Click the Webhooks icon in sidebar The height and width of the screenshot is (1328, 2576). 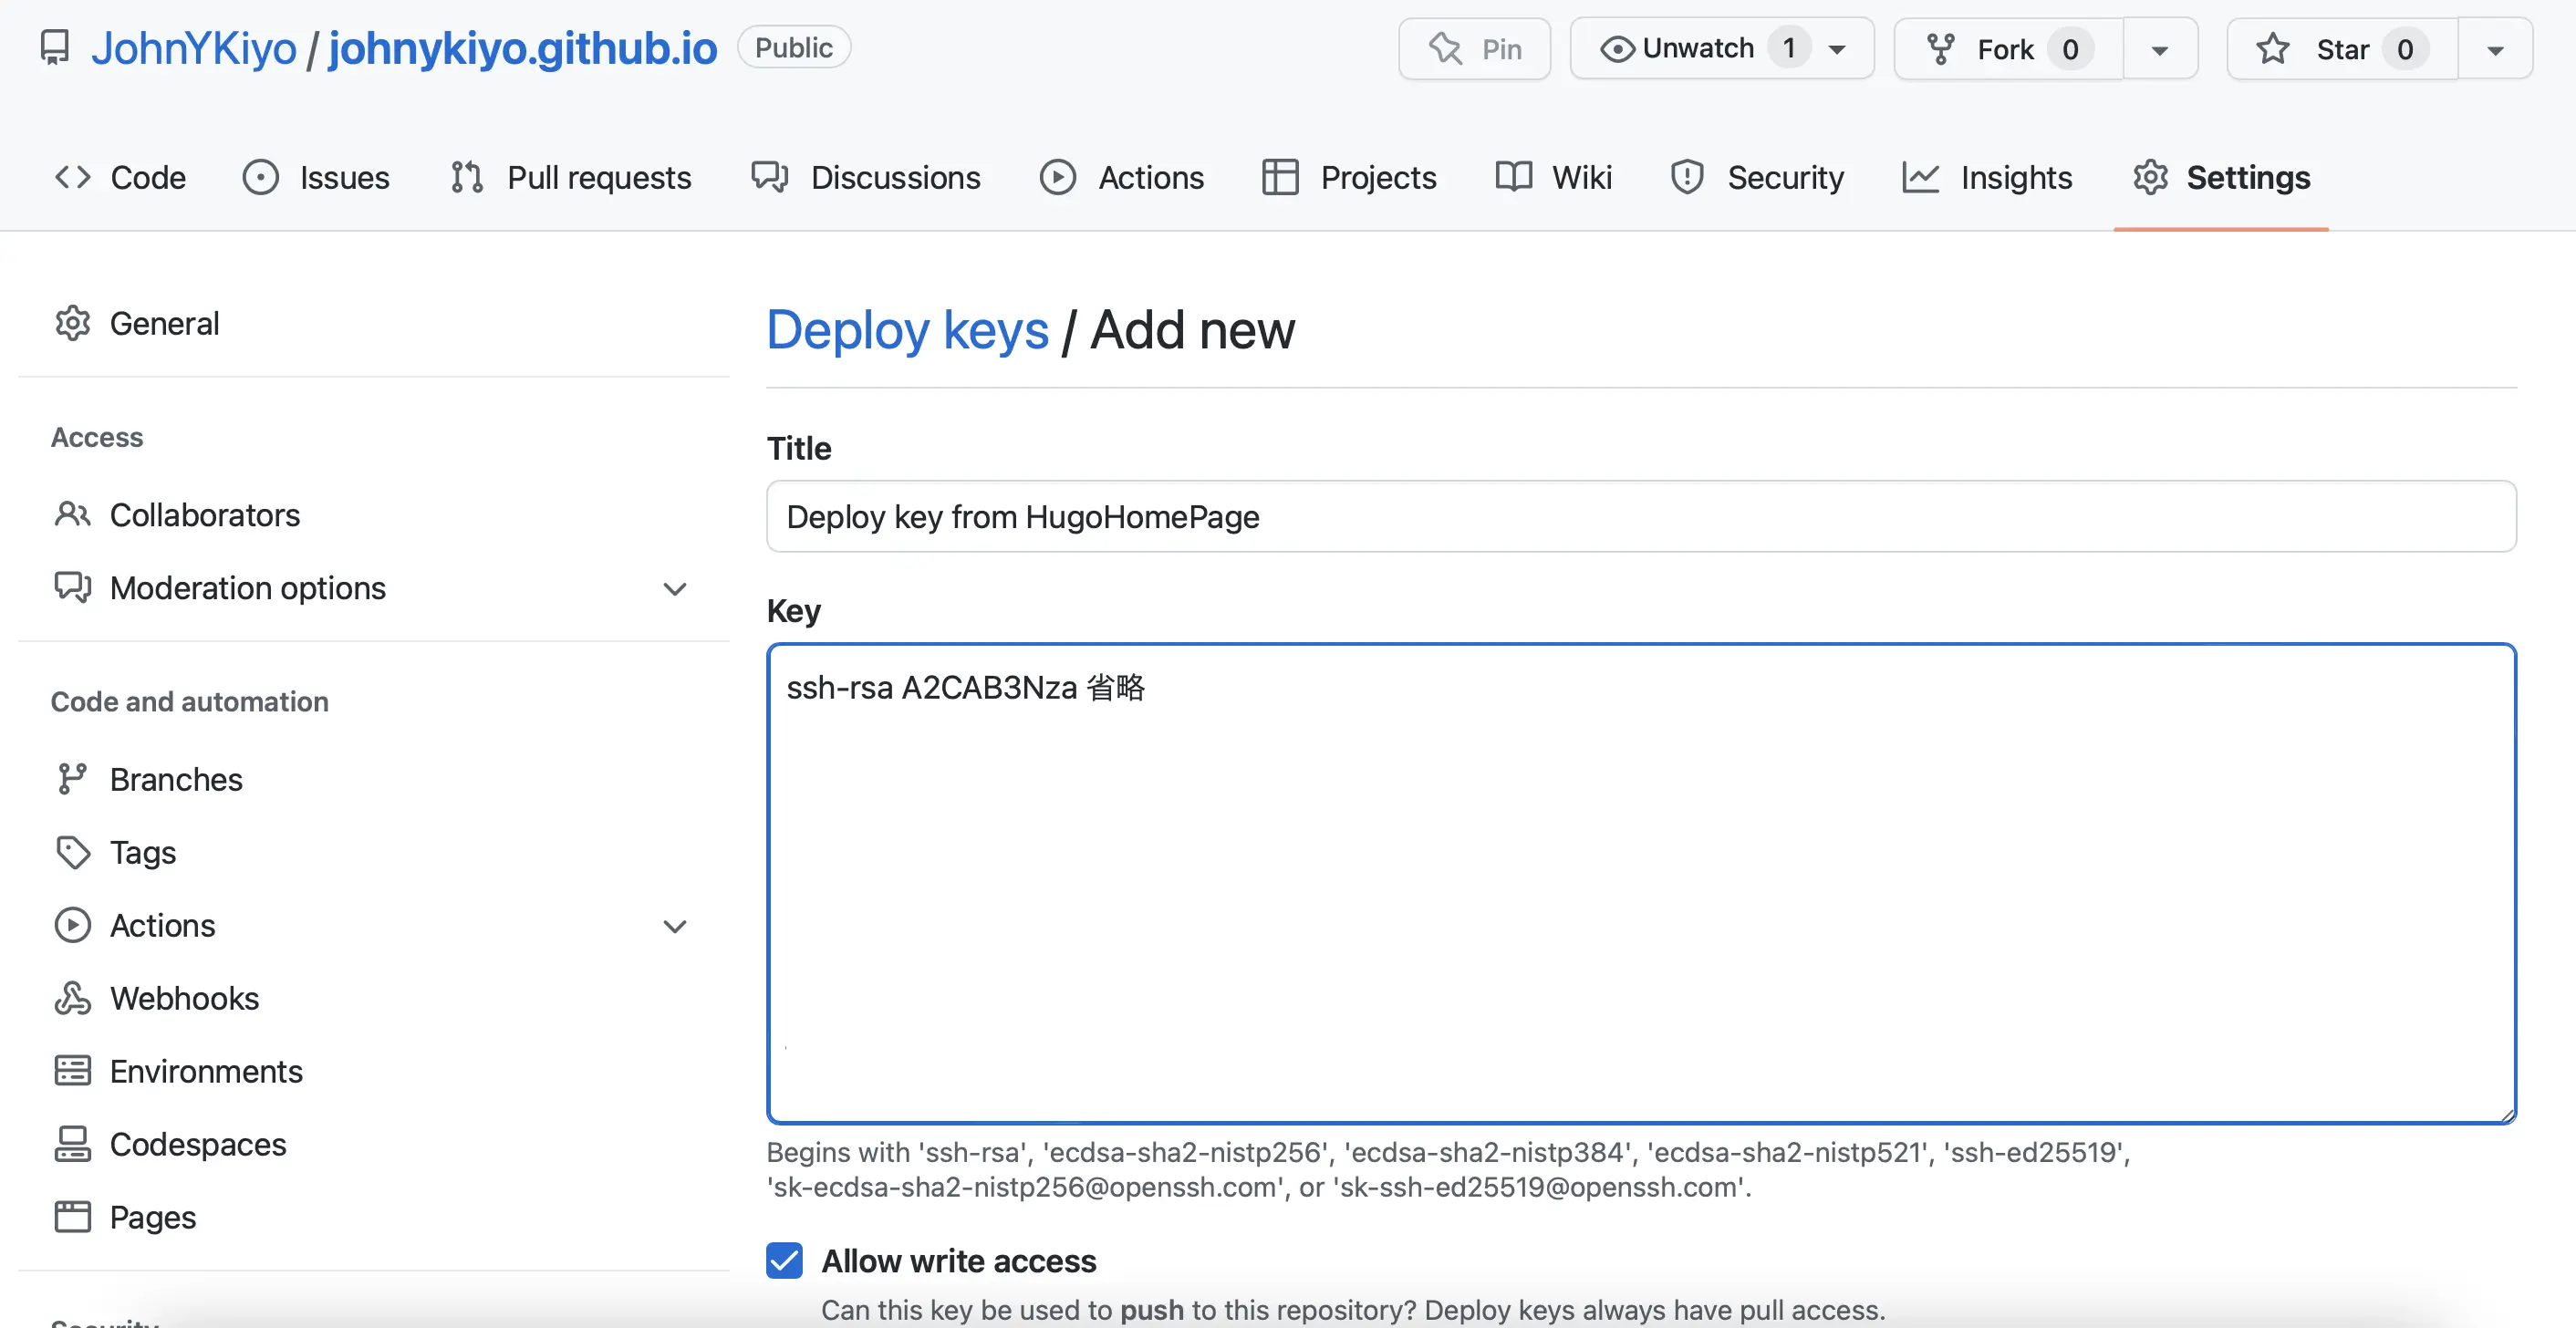72,998
